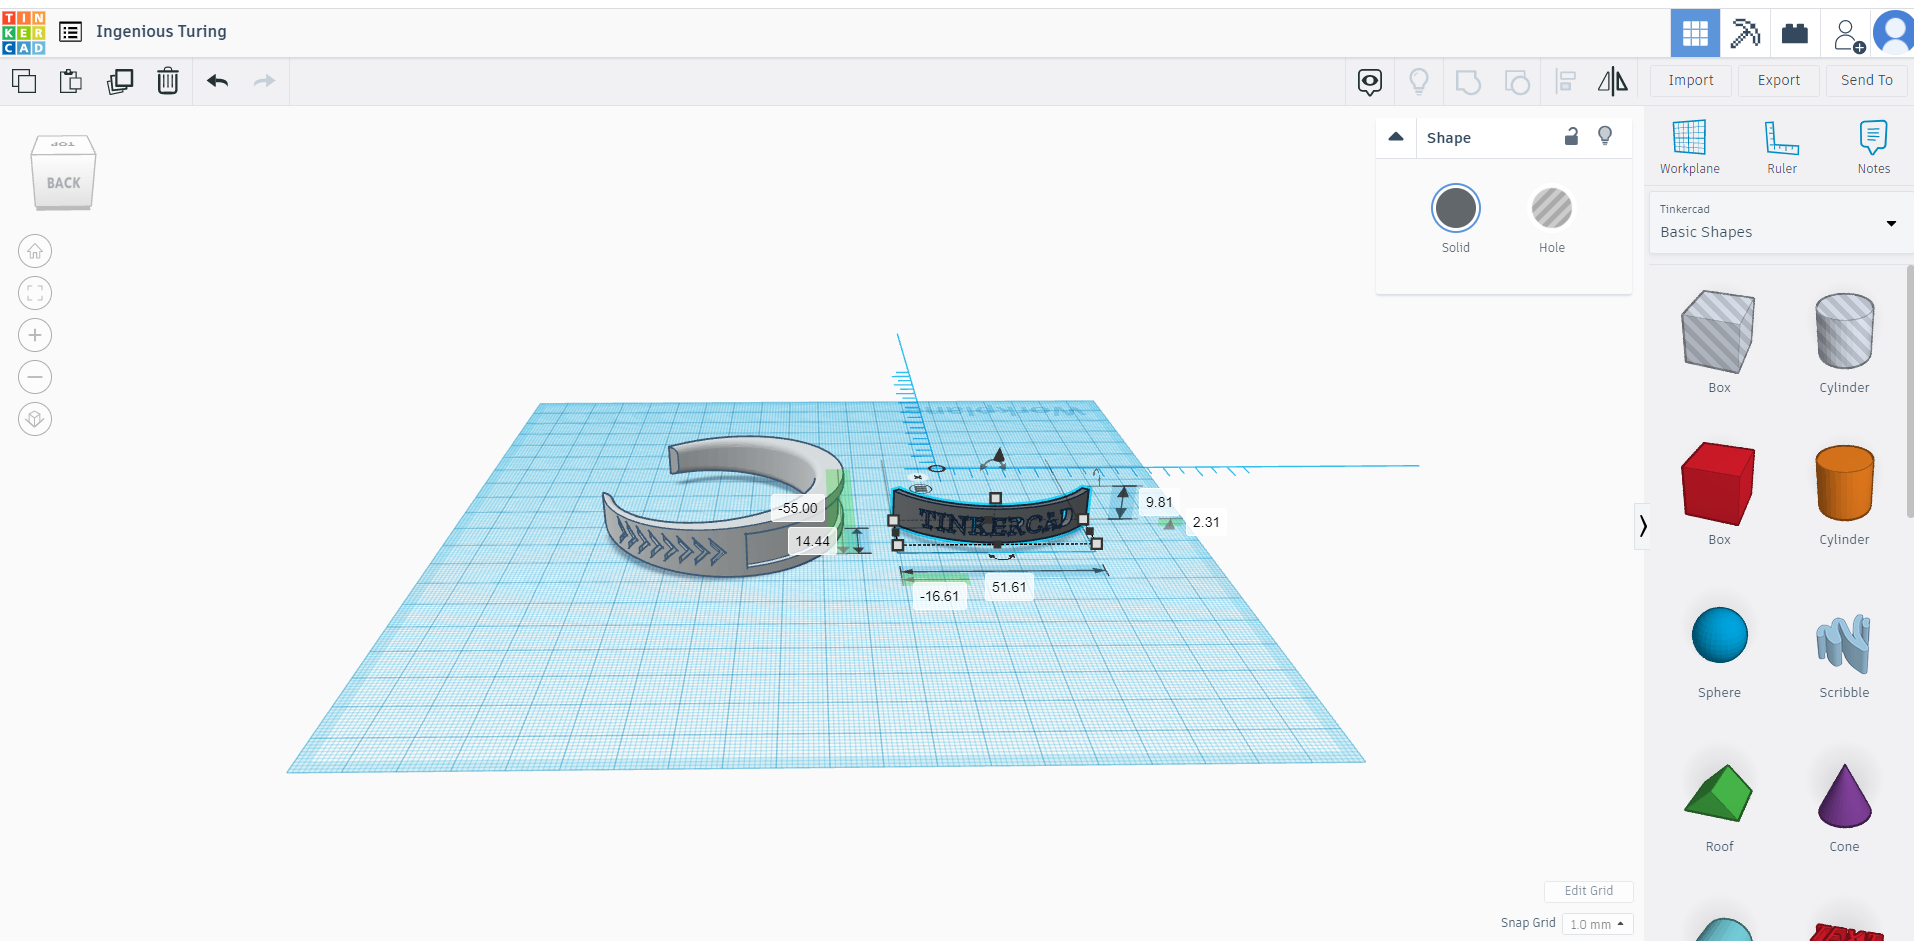Pick the green Roof shape
The image size is (1914, 941).
click(x=1718, y=793)
